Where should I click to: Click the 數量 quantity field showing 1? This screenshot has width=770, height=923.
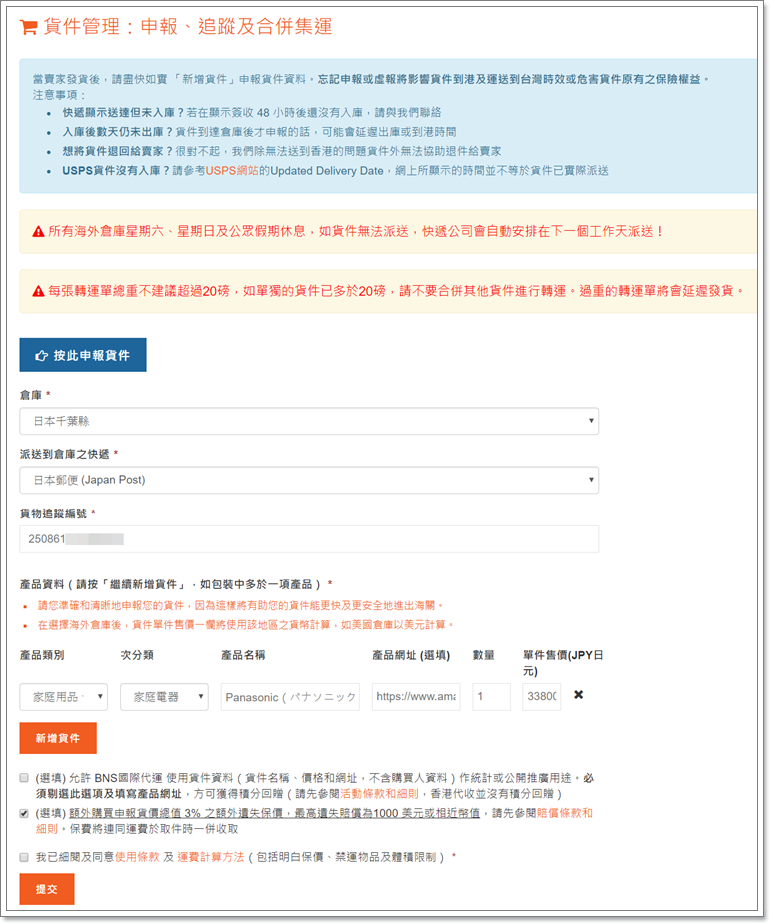click(x=492, y=697)
